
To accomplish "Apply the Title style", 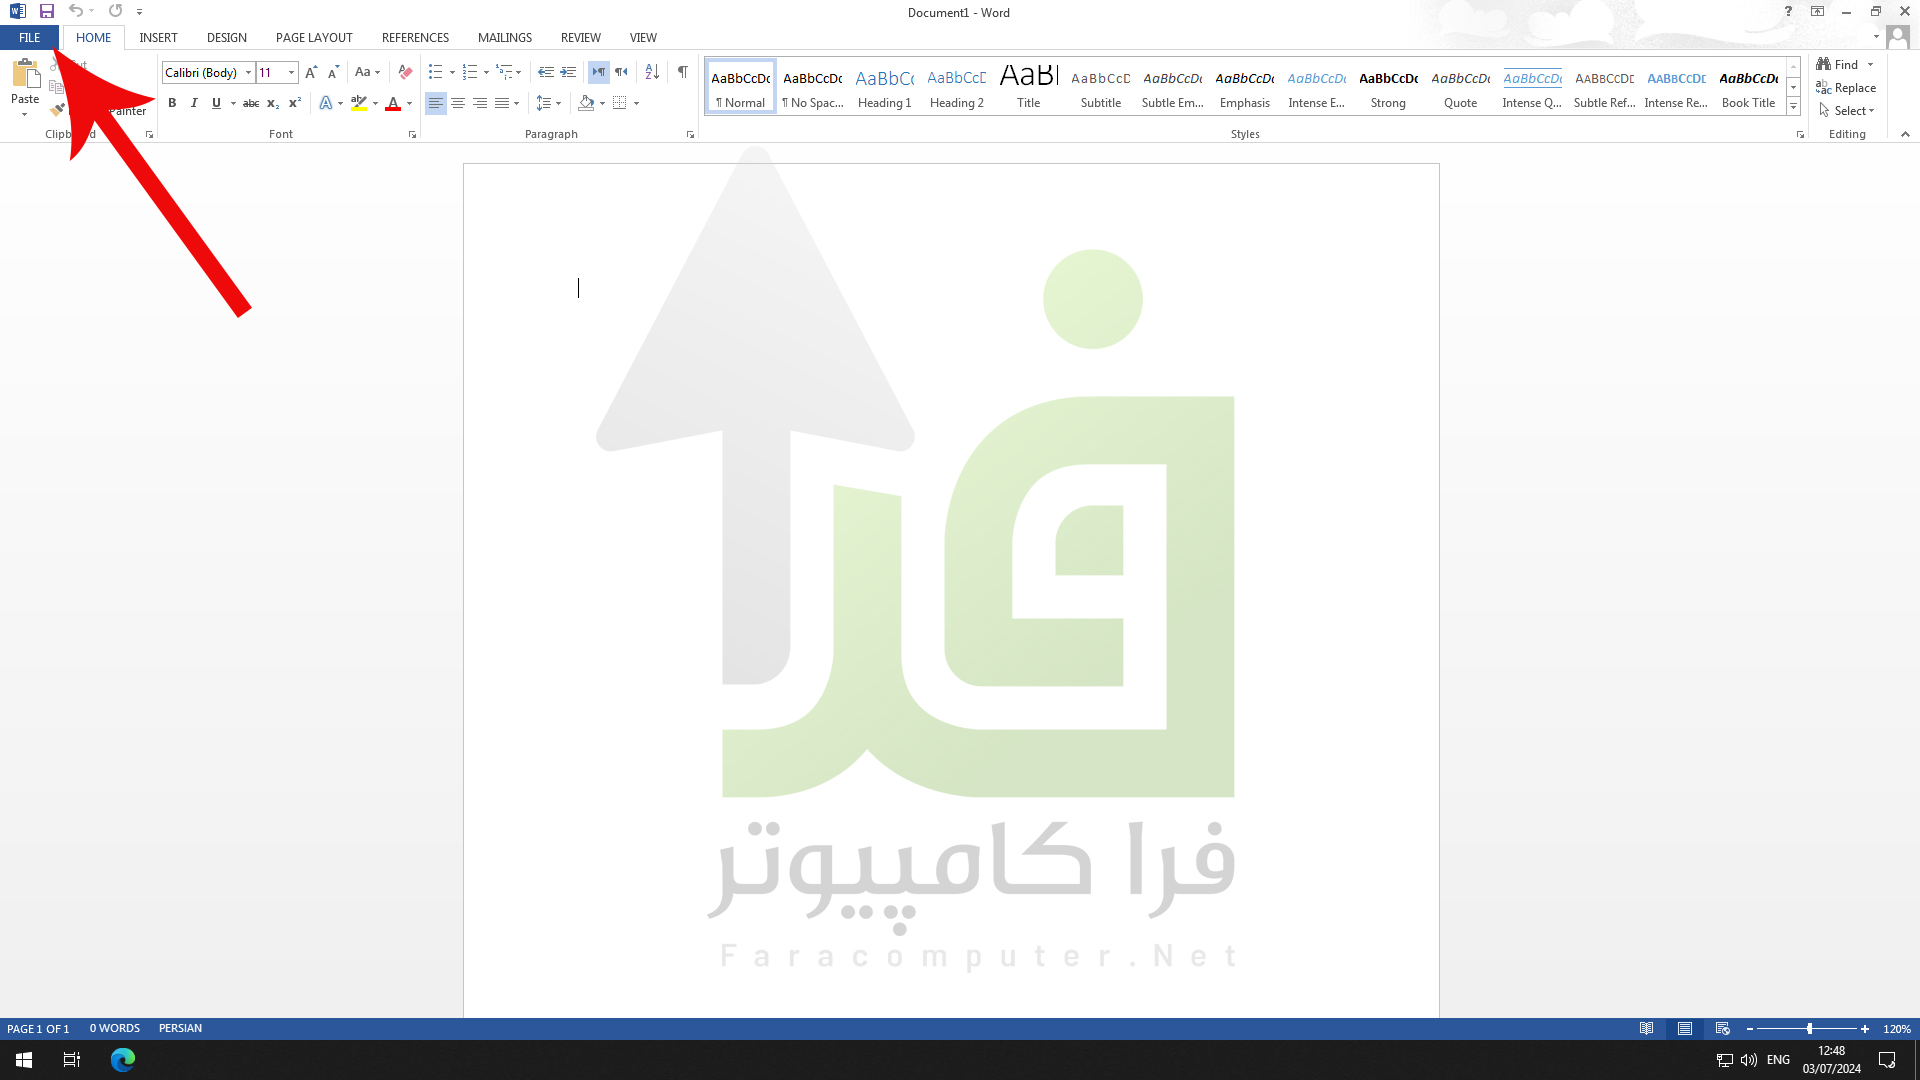I will point(1029,87).
